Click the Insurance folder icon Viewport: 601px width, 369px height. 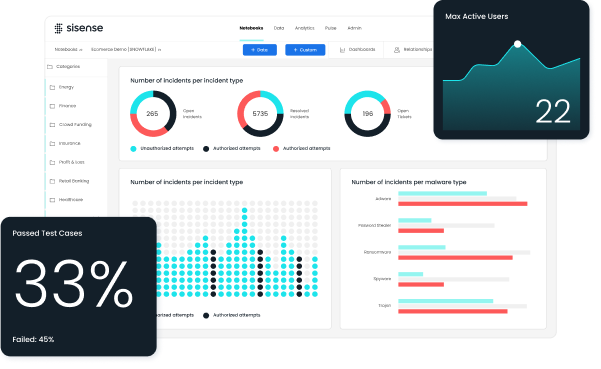(x=53, y=144)
